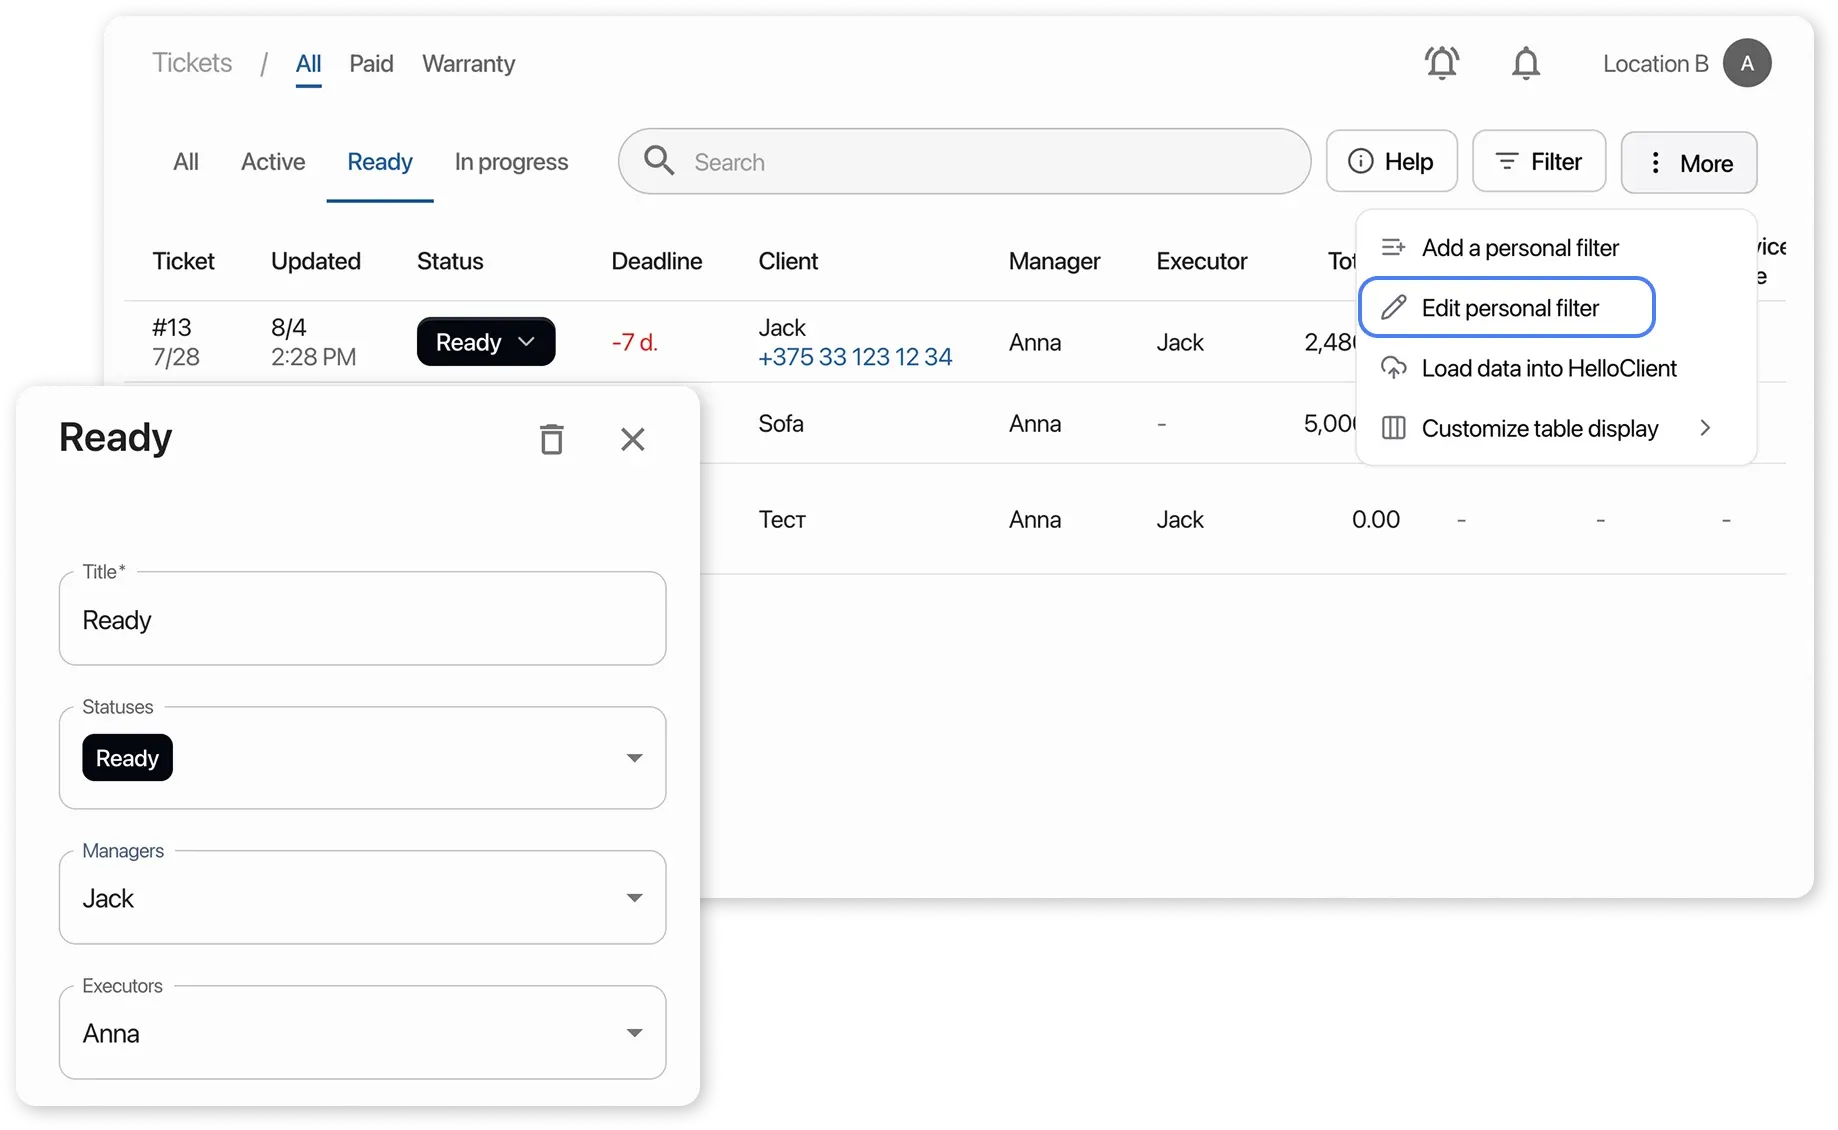1838x1130 pixels.
Task: Choose Add a personal filter
Action: coord(1518,248)
